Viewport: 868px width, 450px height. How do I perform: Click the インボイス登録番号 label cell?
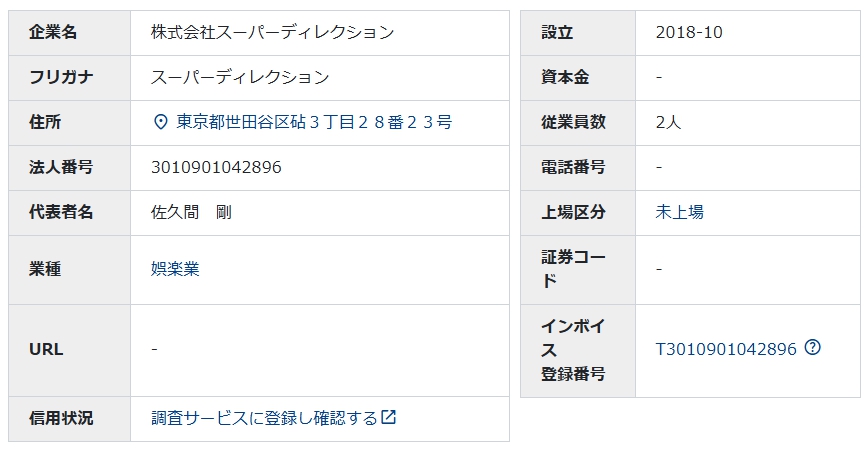pos(578,350)
